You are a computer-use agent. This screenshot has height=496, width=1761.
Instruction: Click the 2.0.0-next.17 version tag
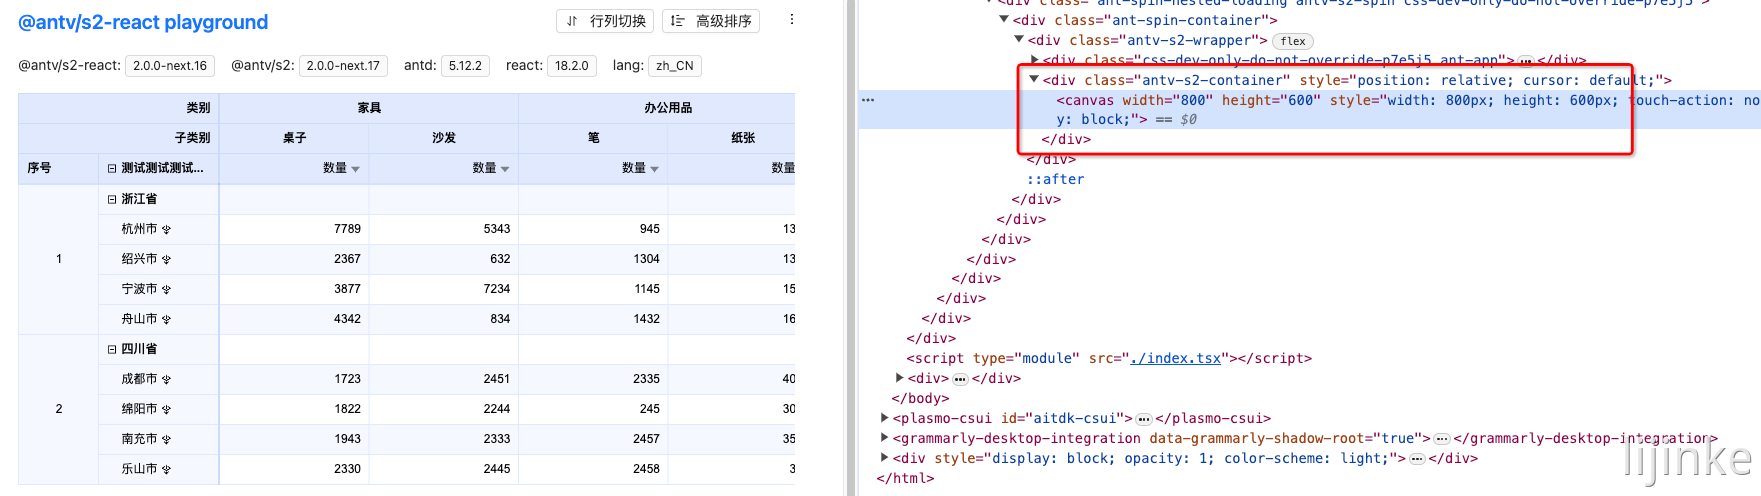[x=343, y=66]
